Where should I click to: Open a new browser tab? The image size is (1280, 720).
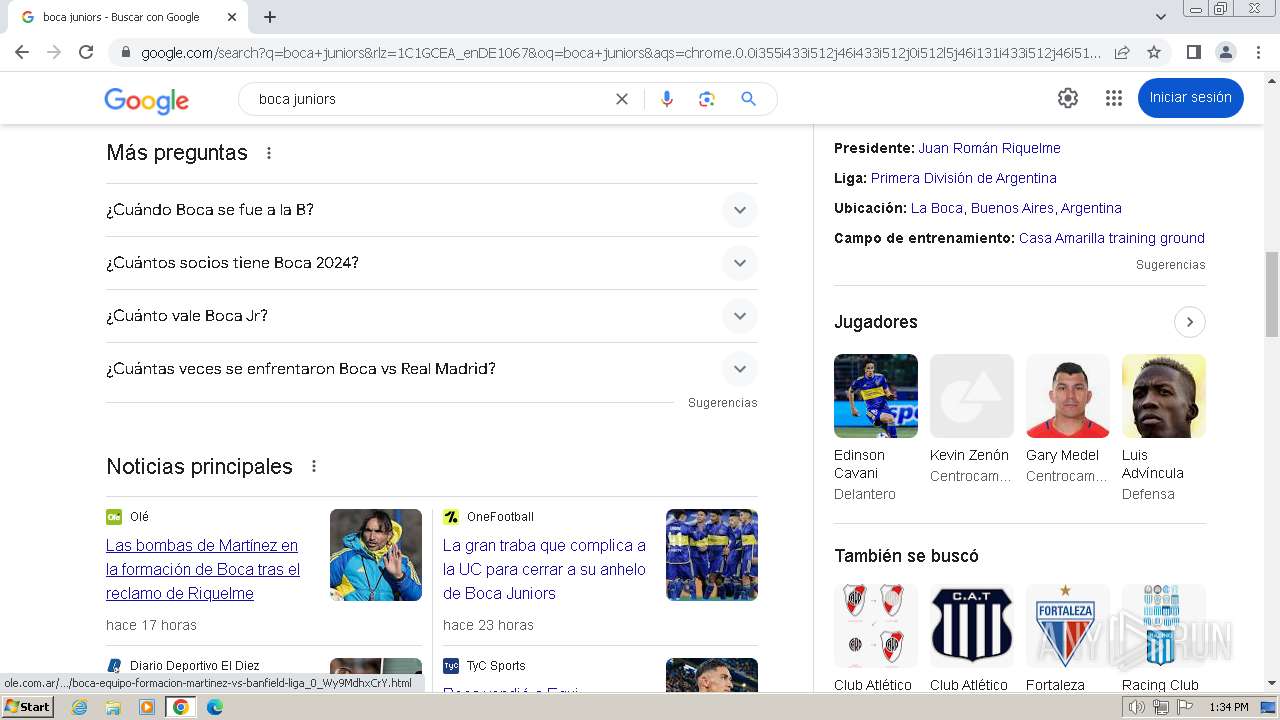coord(270,17)
